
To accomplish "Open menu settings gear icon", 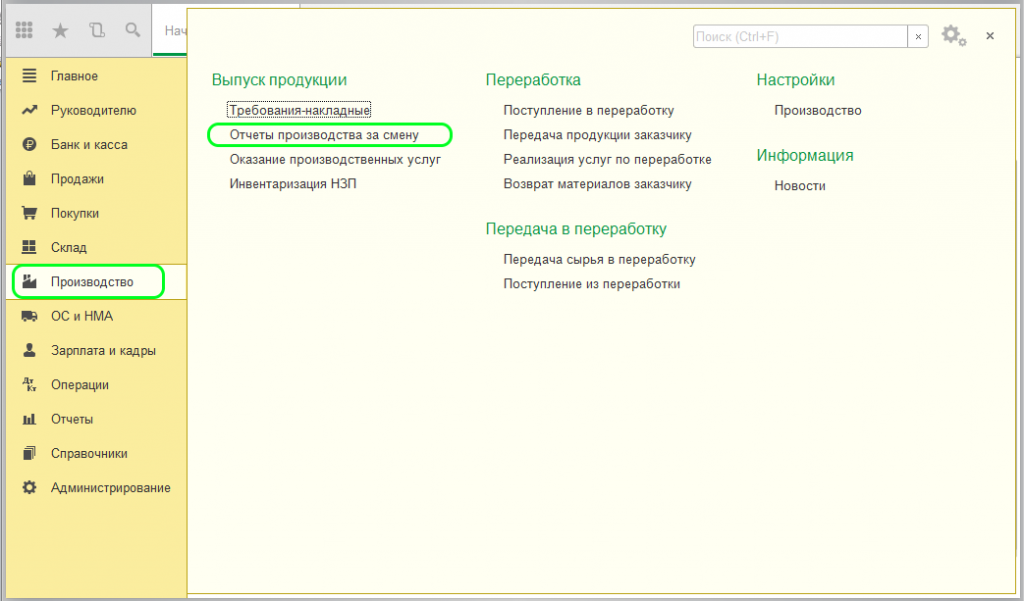I will [952, 36].
